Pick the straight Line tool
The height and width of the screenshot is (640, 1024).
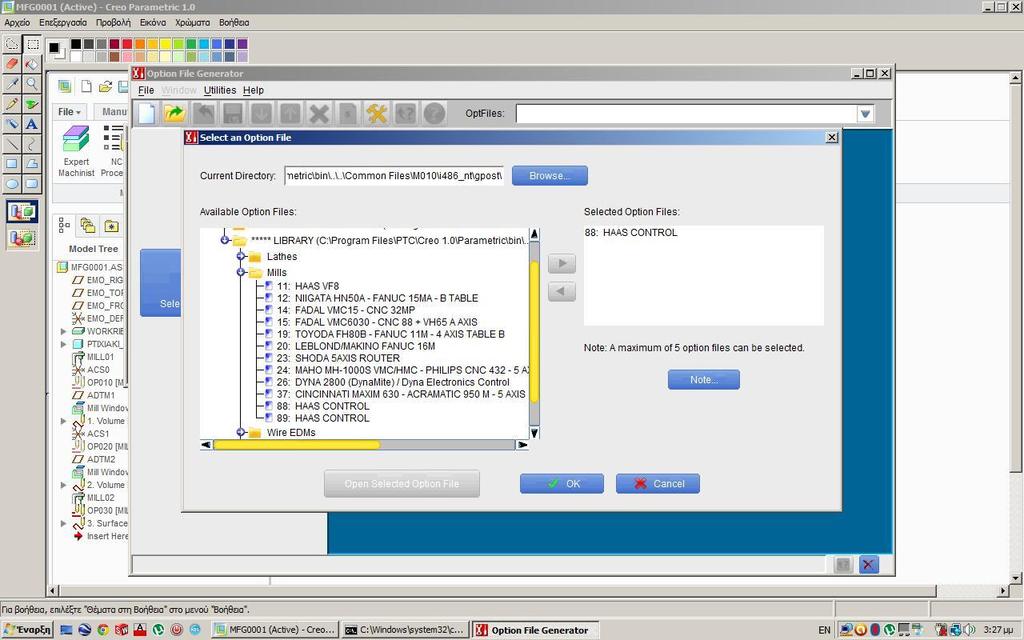click(12, 144)
